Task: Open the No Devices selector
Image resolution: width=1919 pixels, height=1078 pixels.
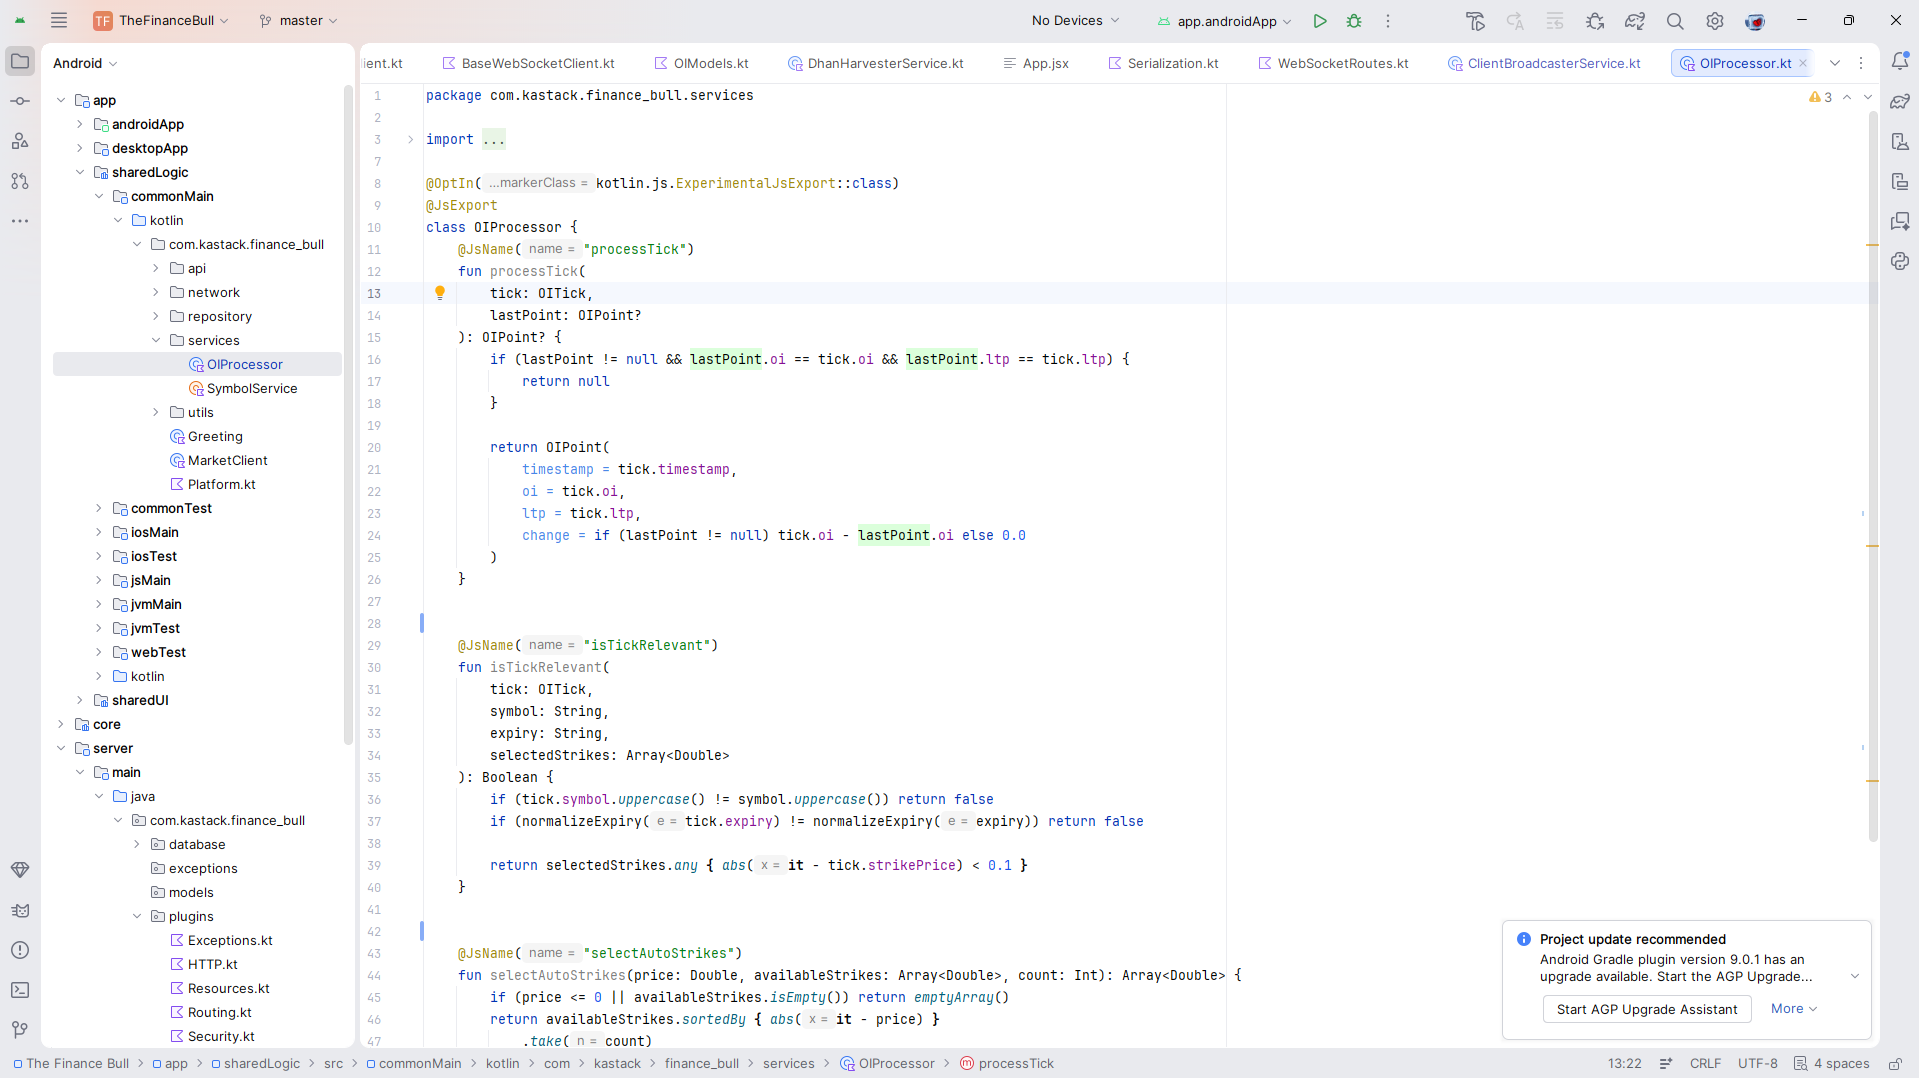Action: tap(1075, 20)
